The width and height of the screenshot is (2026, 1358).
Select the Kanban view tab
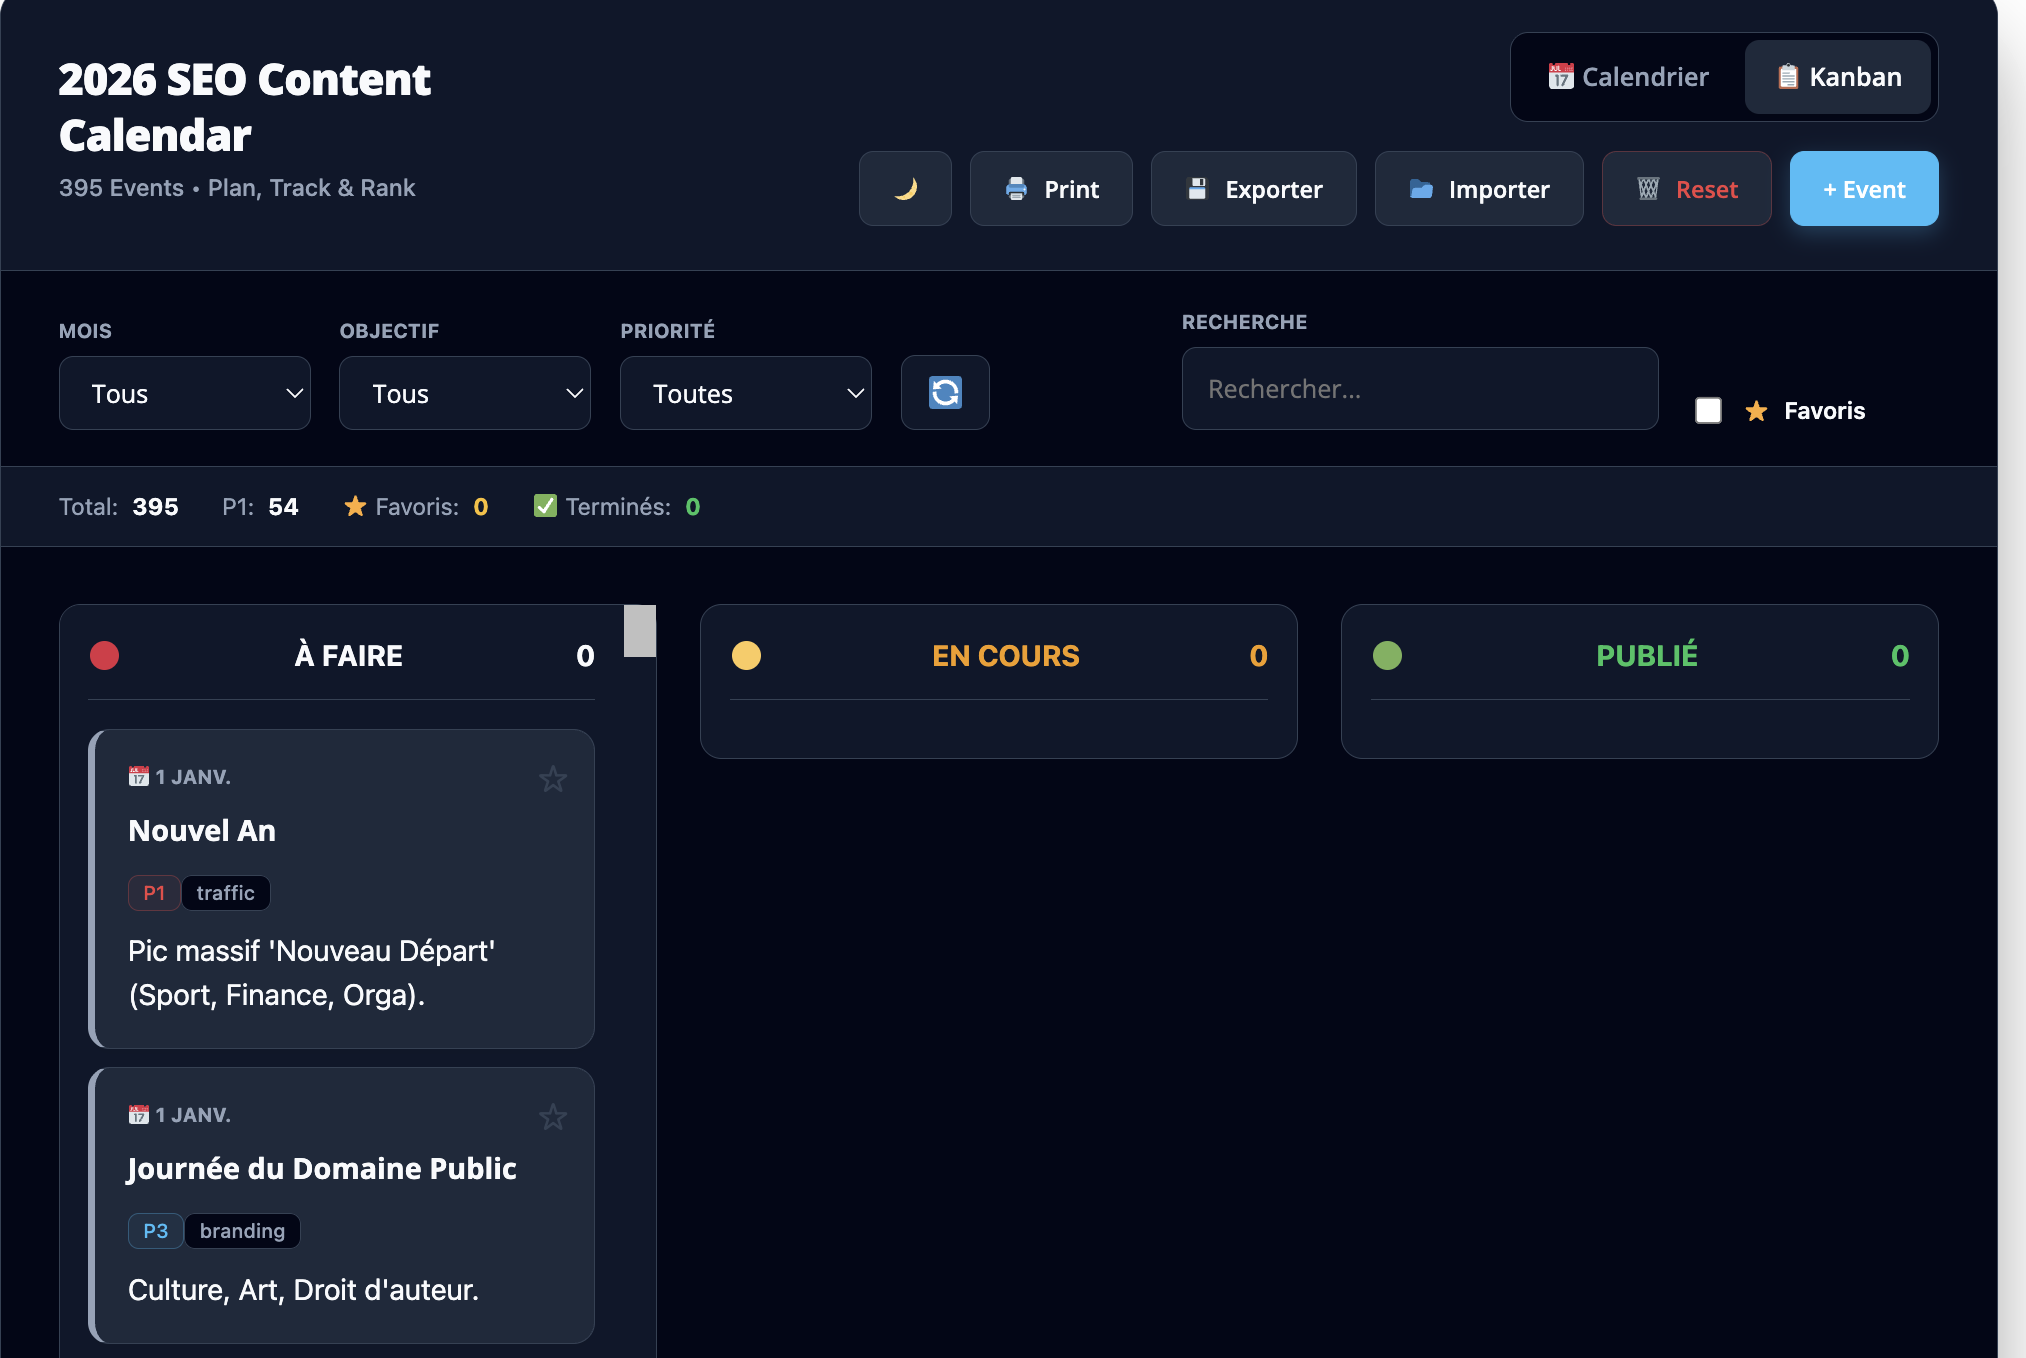pos(1838,77)
